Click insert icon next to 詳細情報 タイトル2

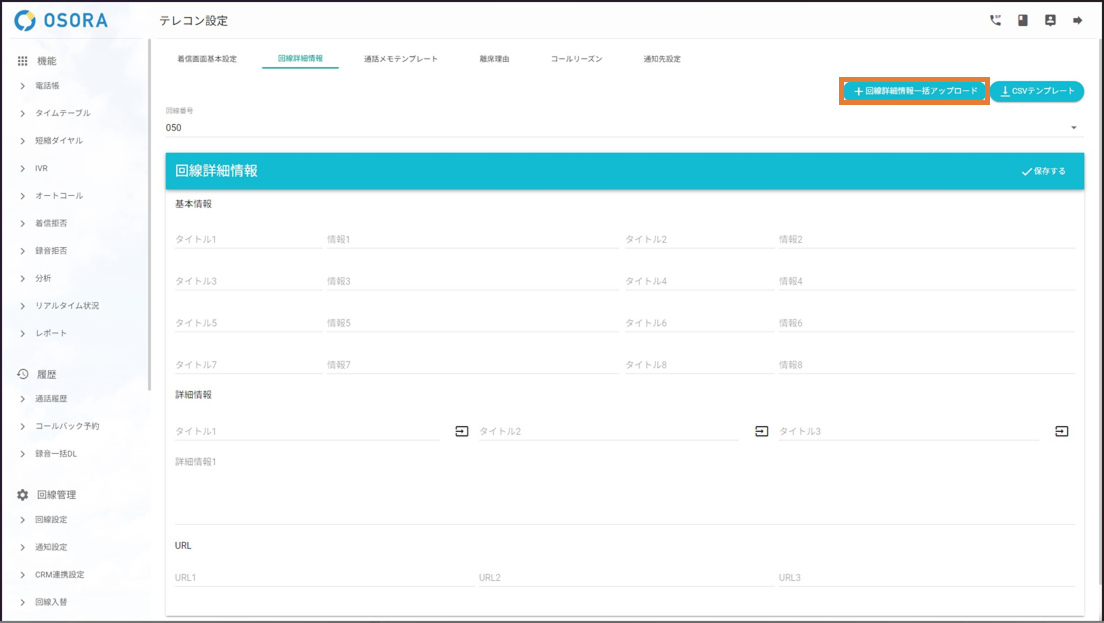[762, 431]
